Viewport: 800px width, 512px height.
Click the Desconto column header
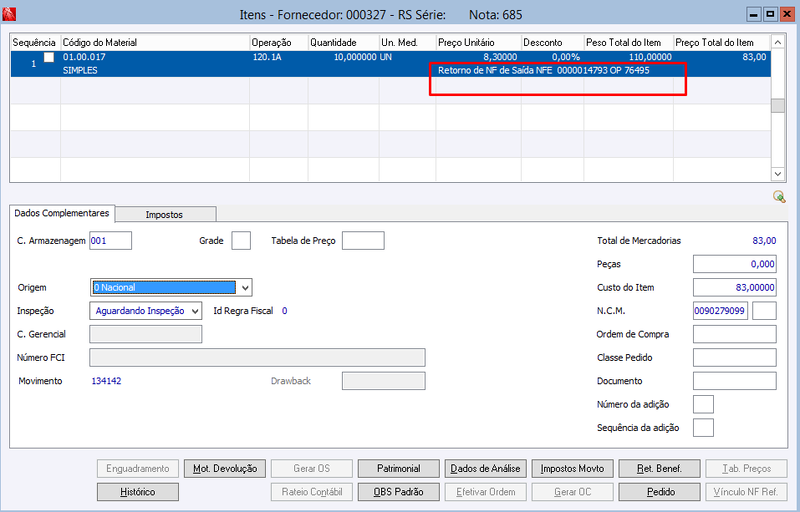point(553,42)
